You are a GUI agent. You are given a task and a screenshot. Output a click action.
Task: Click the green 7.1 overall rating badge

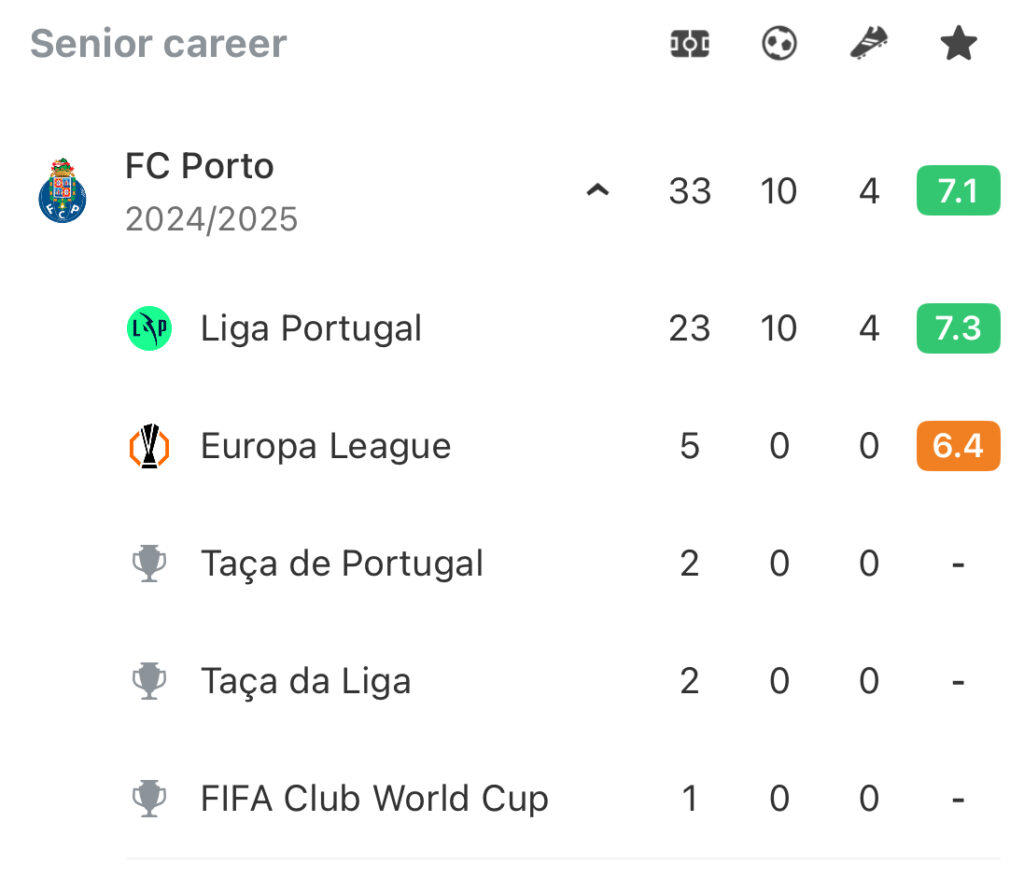[958, 191]
